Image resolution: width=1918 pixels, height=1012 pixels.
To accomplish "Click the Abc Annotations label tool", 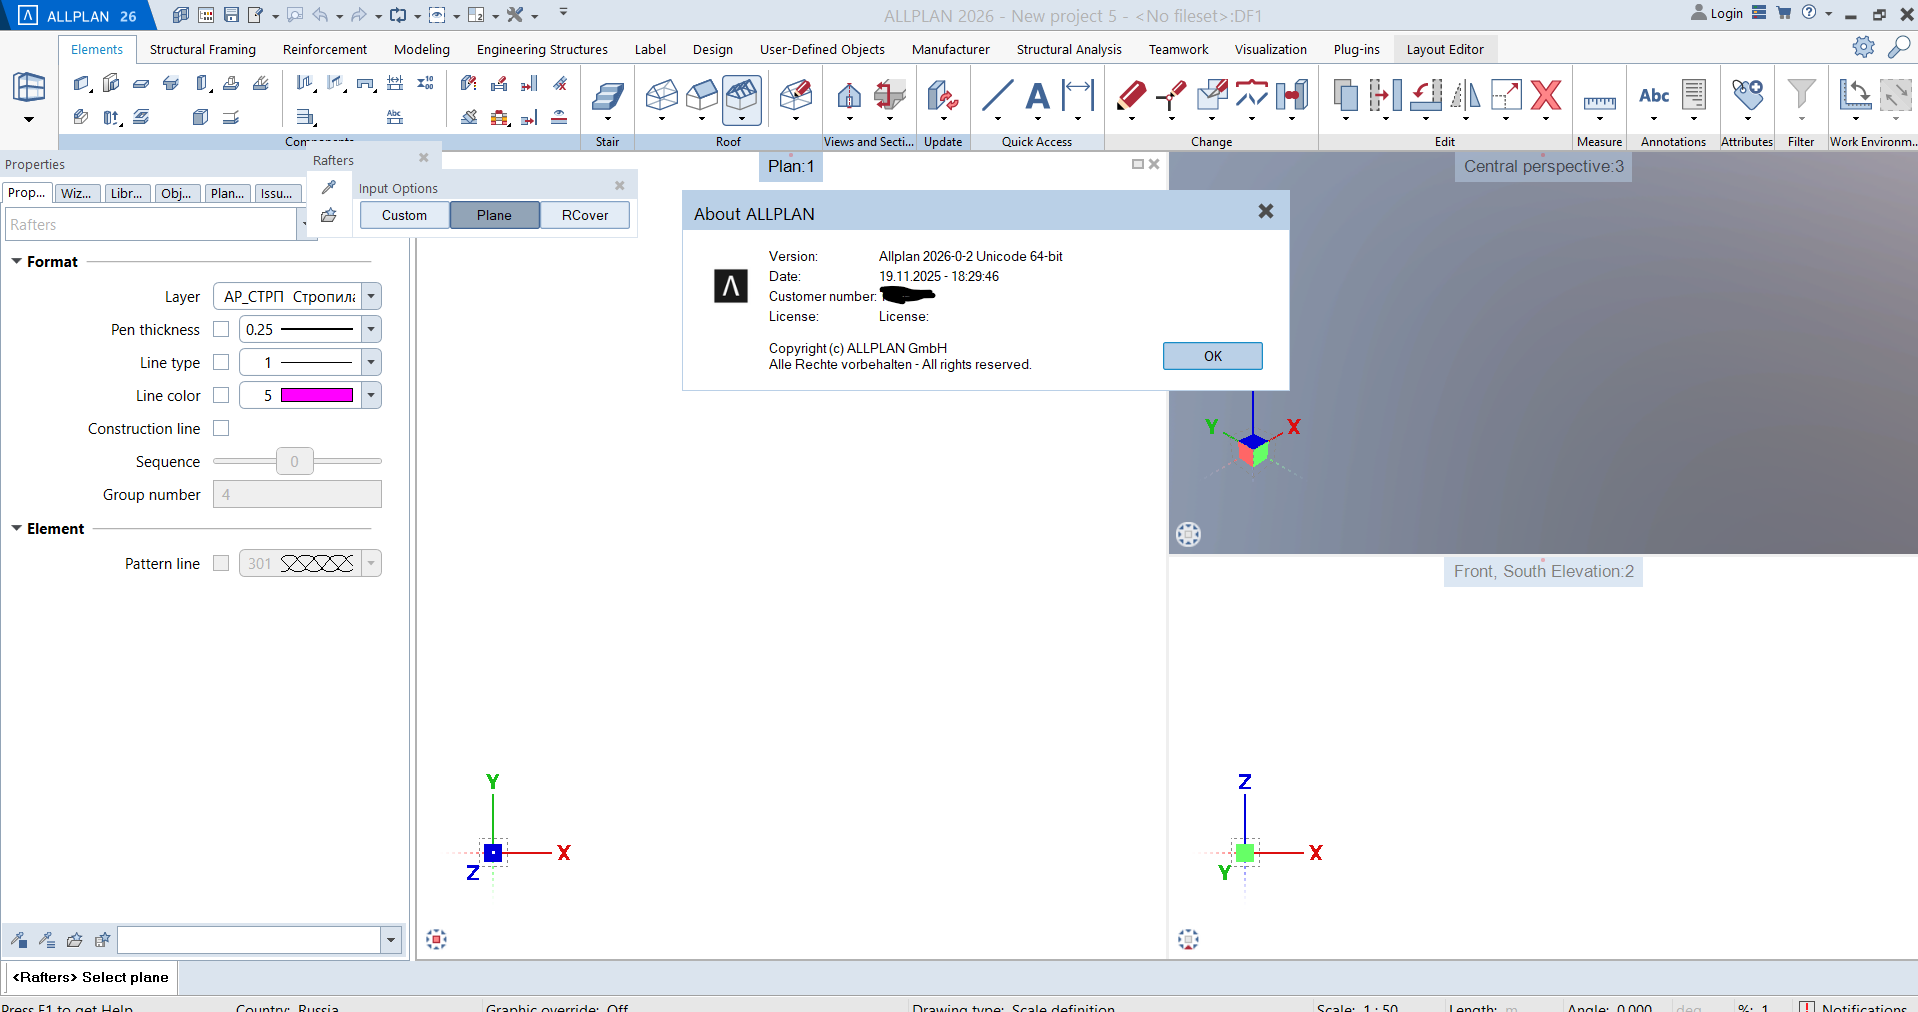I will [1654, 95].
